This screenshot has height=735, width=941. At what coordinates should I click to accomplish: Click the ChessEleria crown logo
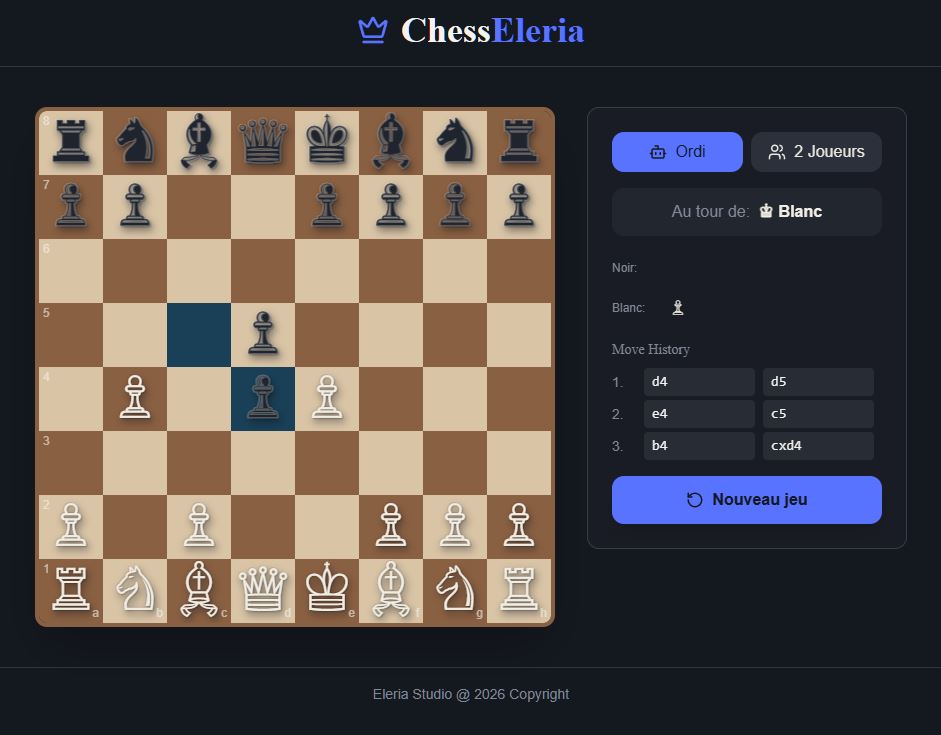point(372,31)
